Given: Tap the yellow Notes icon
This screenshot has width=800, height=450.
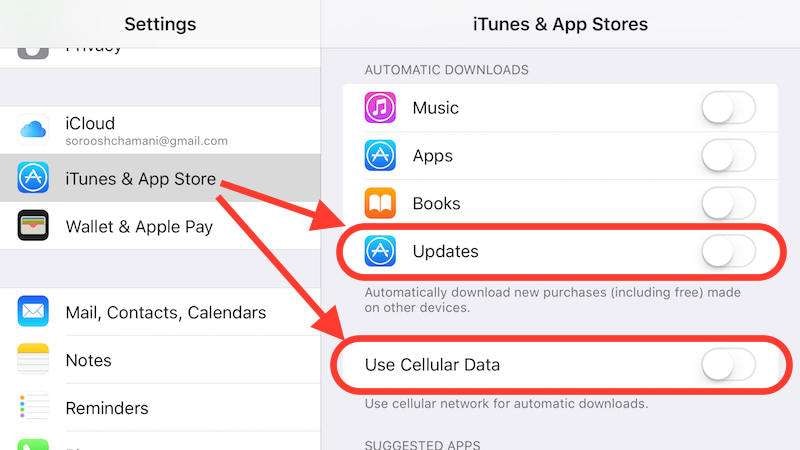Looking at the screenshot, I should point(33,359).
